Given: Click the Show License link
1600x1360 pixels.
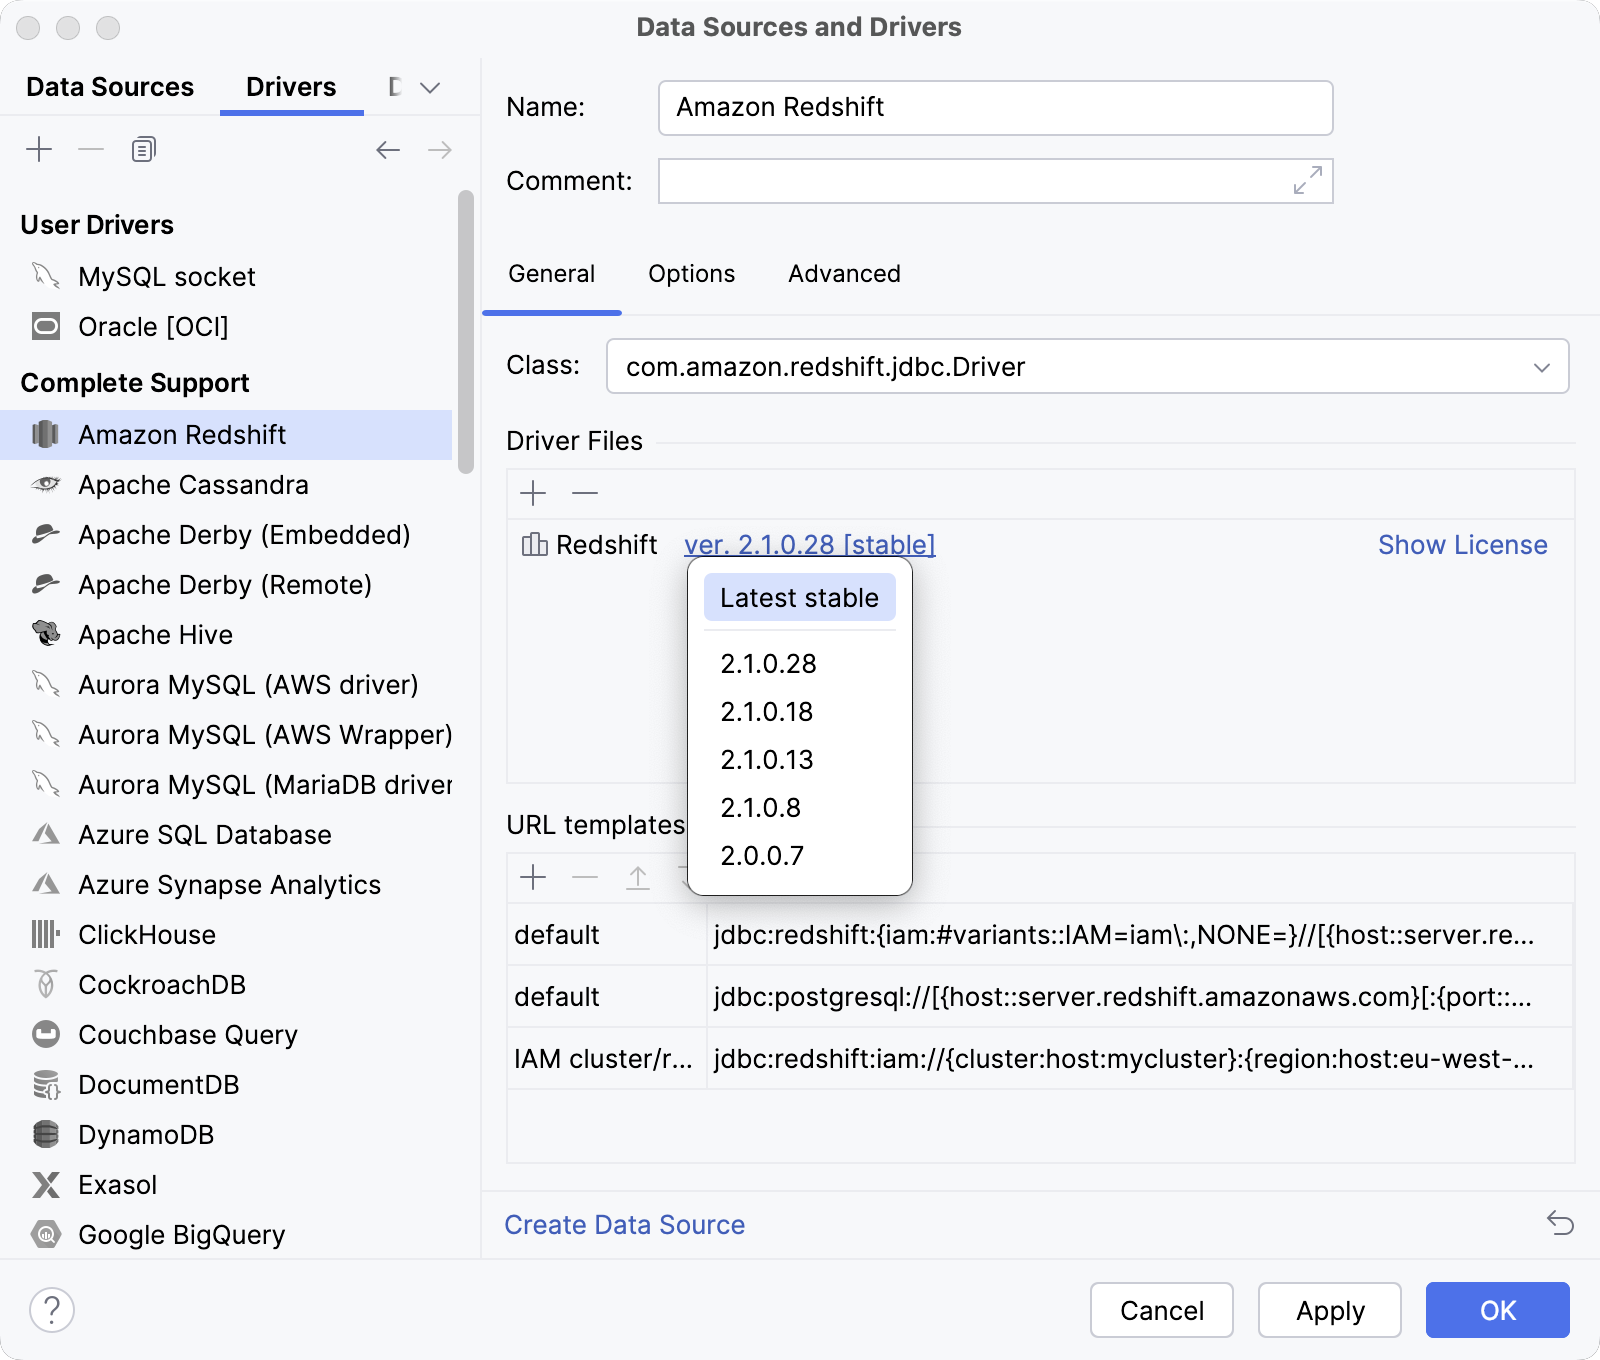Looking at the screenshot, I should point(1462,545).
